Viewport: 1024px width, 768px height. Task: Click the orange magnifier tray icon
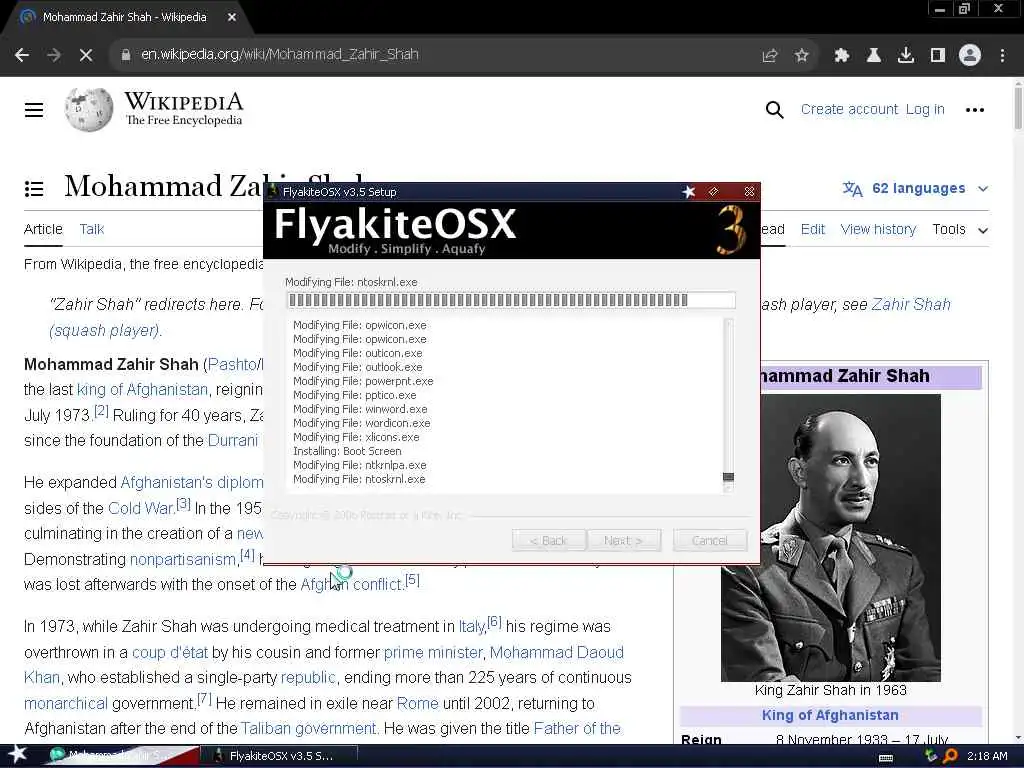click(x=950, y=756)
